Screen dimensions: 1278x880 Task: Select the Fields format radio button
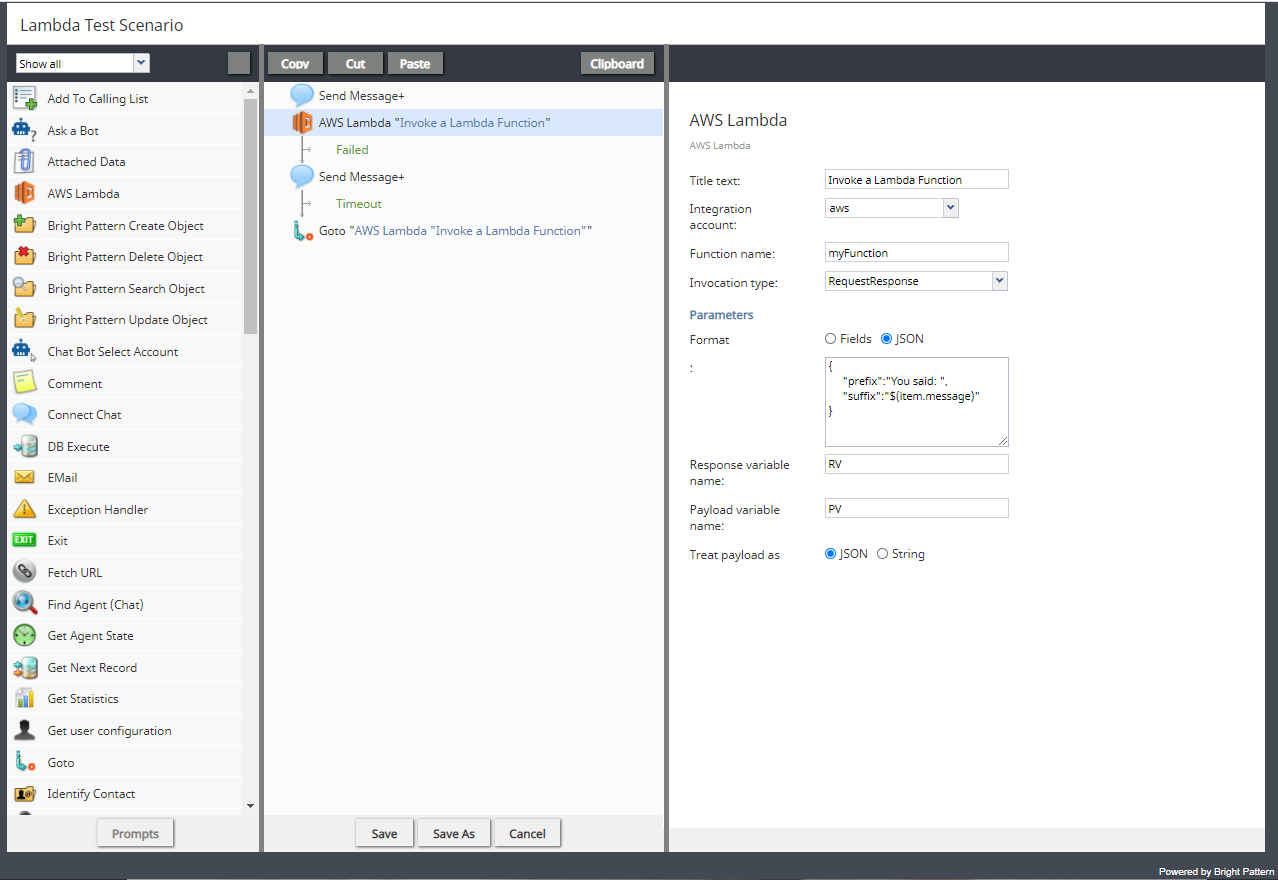click(830, 339)
